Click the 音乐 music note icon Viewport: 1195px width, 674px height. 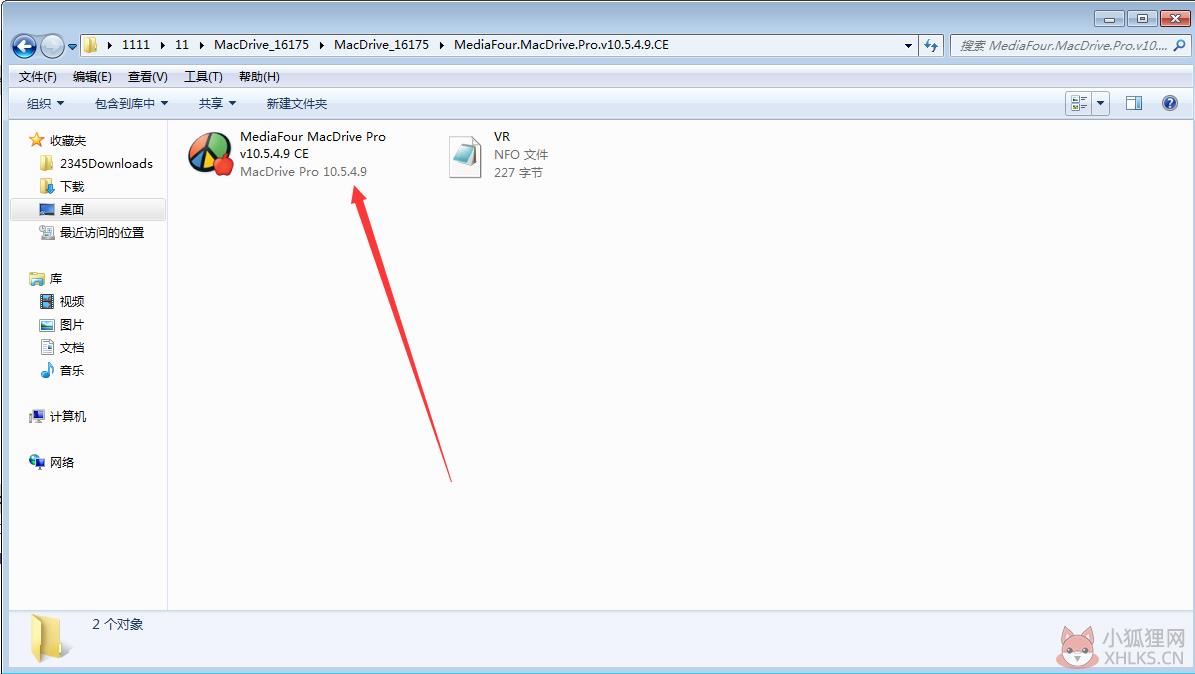click(46, 370)
